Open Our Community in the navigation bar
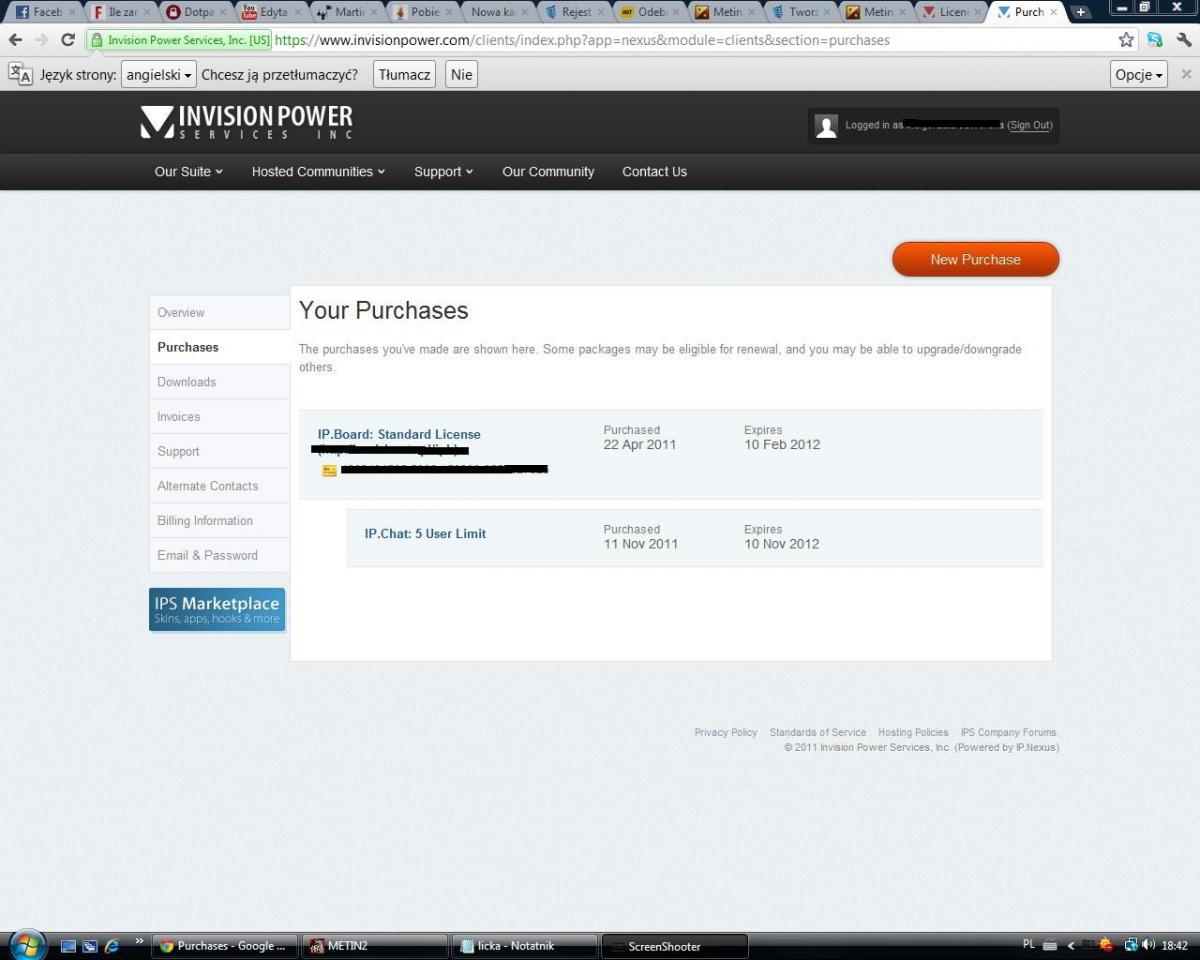Screen dimensions: 1200x960 point(548,172)
